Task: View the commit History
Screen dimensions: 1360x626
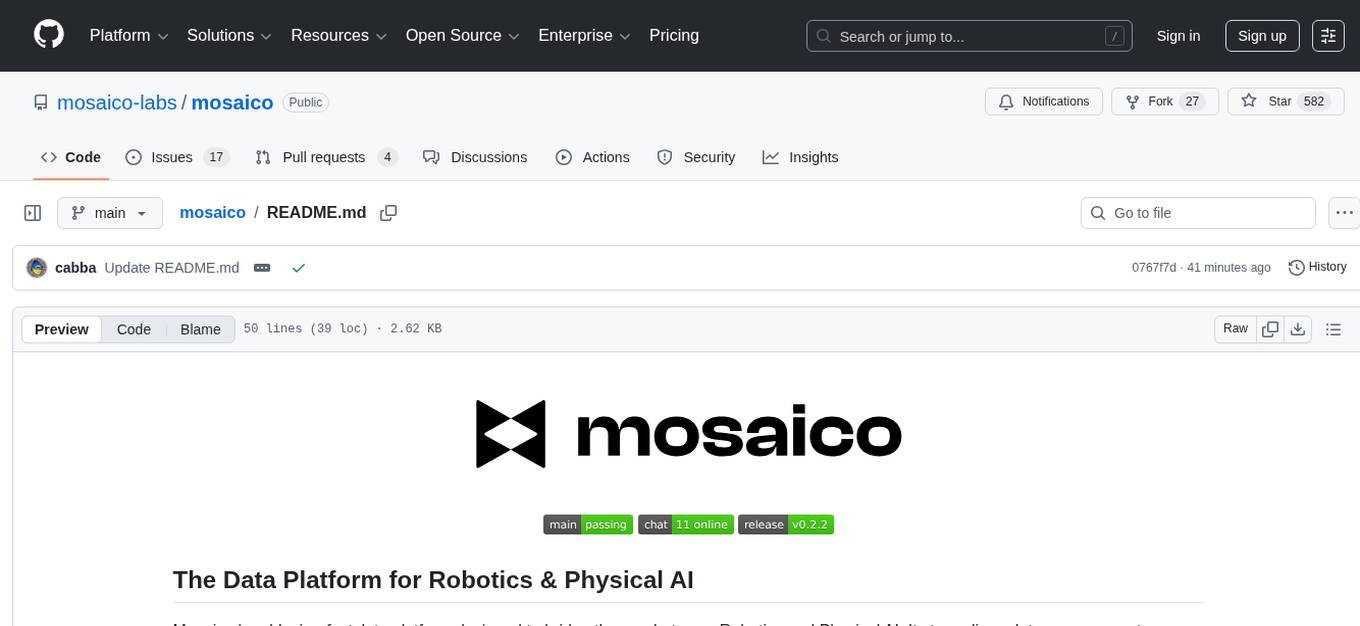Action: [1317, 267]
